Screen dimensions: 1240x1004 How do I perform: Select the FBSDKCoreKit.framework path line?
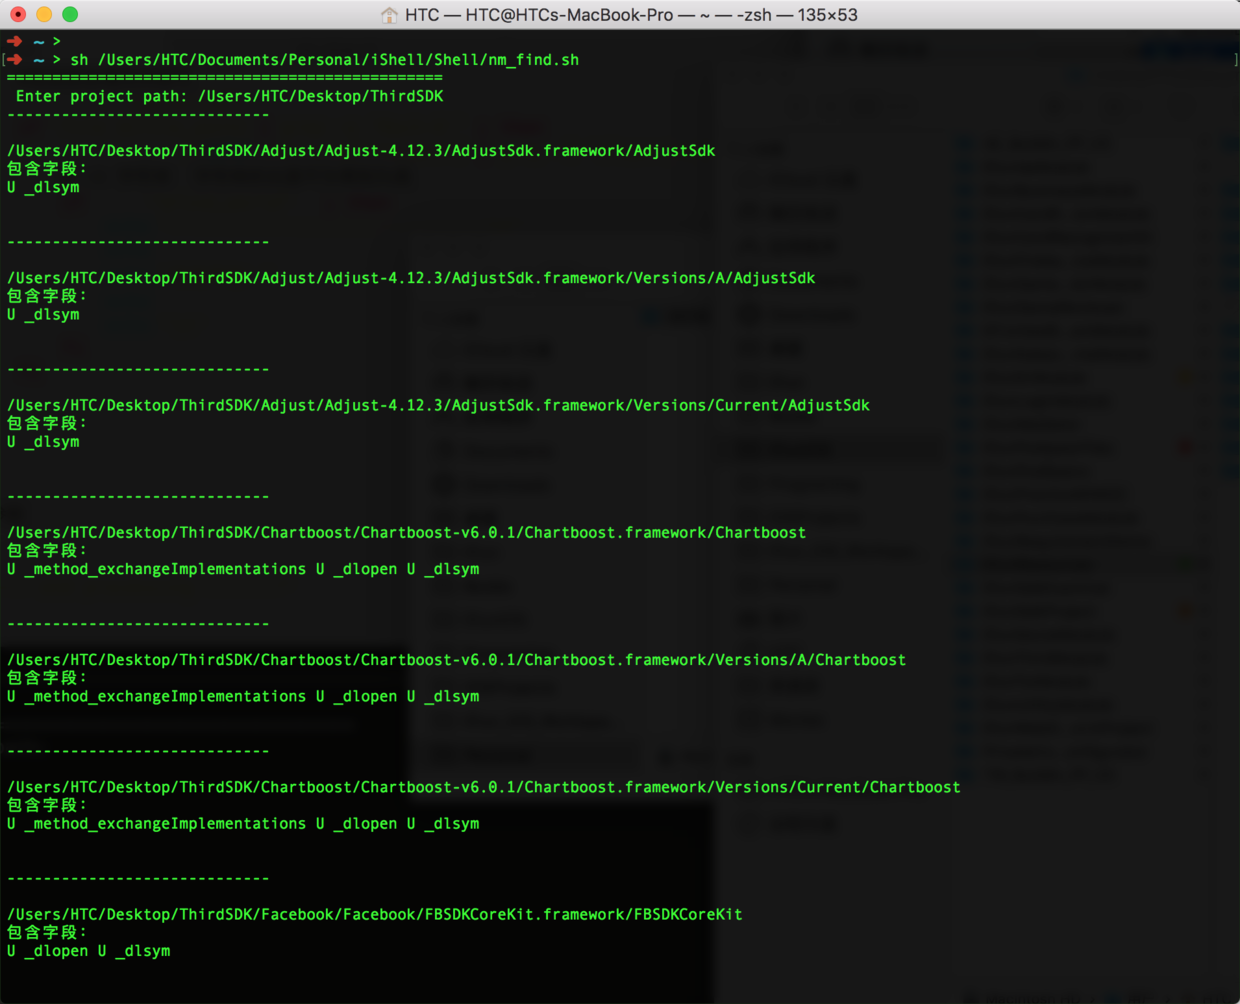(375, 915)
